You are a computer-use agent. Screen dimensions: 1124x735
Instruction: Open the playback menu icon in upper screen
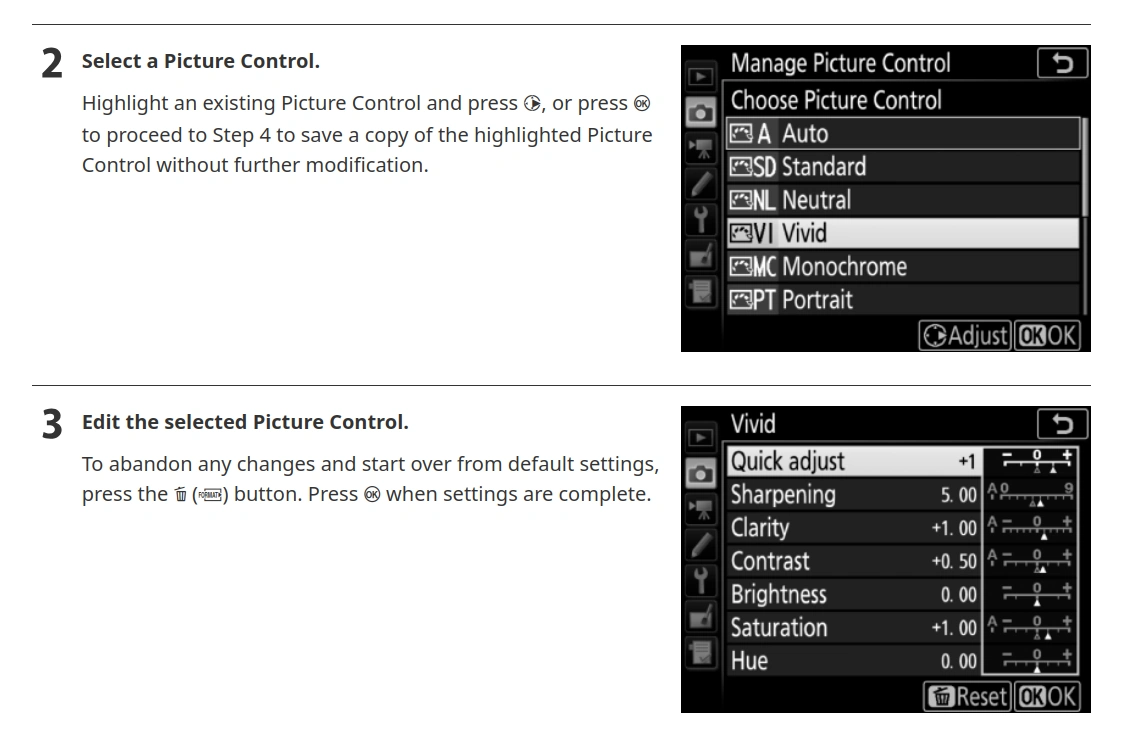(x=700, y=77)
